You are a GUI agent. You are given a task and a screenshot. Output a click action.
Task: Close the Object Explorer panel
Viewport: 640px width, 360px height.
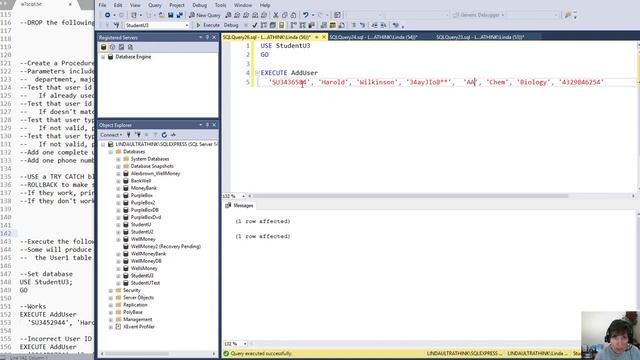pos(214,125)
